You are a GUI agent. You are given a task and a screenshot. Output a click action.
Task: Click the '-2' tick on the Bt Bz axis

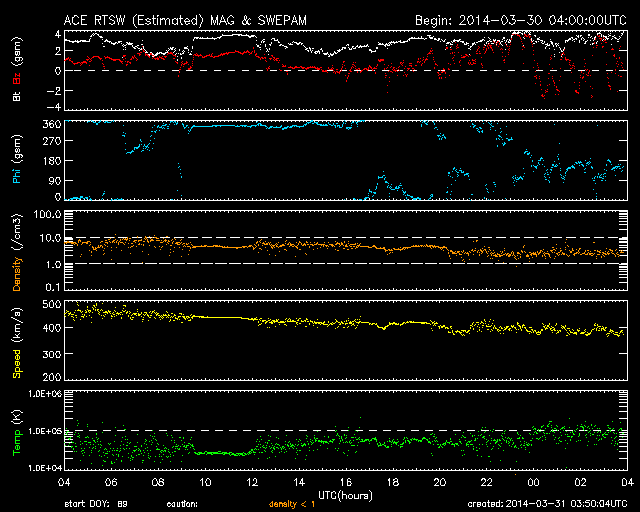pyautogui.click(x=55, y=90)
